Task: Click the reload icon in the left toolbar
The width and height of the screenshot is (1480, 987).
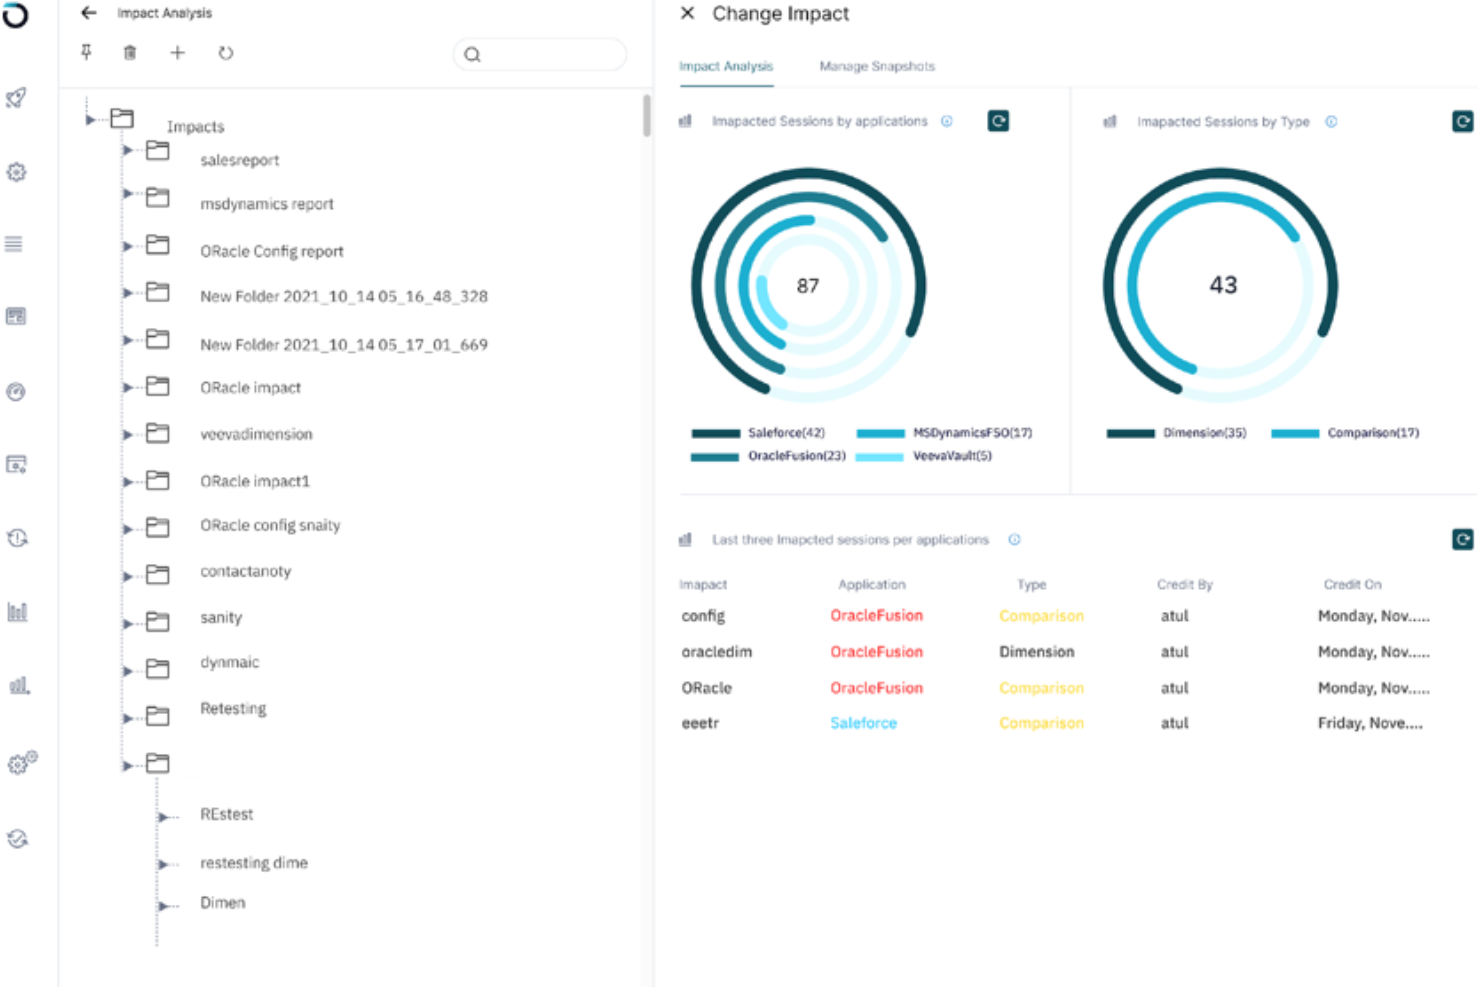Action: [x=225, y=53]
